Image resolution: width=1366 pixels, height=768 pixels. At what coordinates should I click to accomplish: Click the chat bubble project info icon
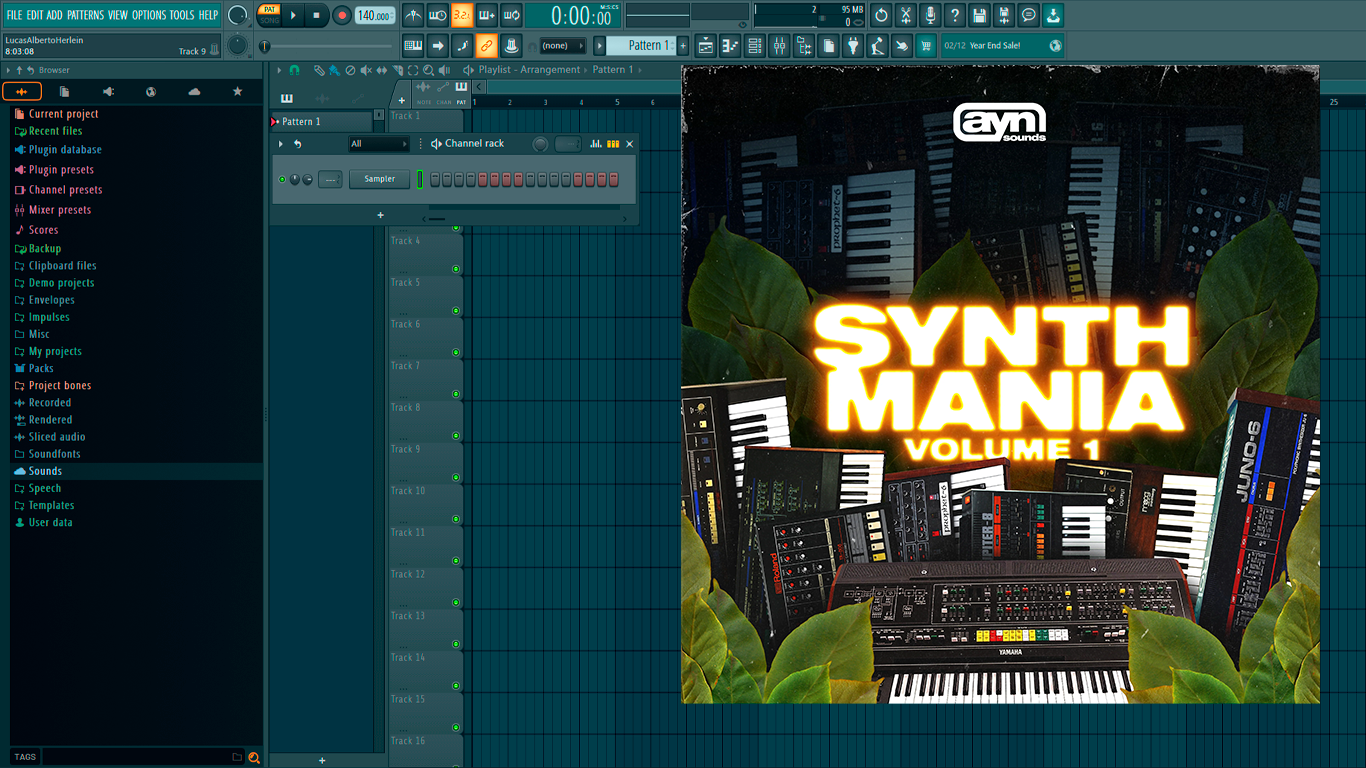[x=1028, y=15]
